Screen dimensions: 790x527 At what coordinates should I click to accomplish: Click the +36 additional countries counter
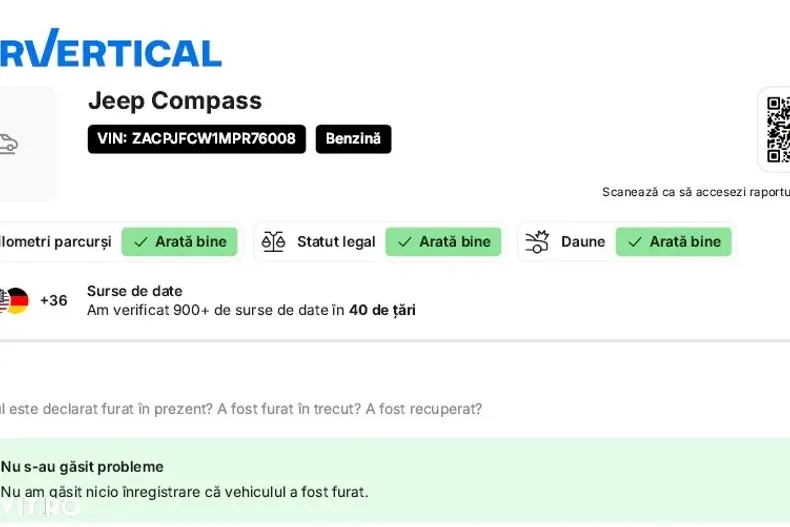point(54,300)
